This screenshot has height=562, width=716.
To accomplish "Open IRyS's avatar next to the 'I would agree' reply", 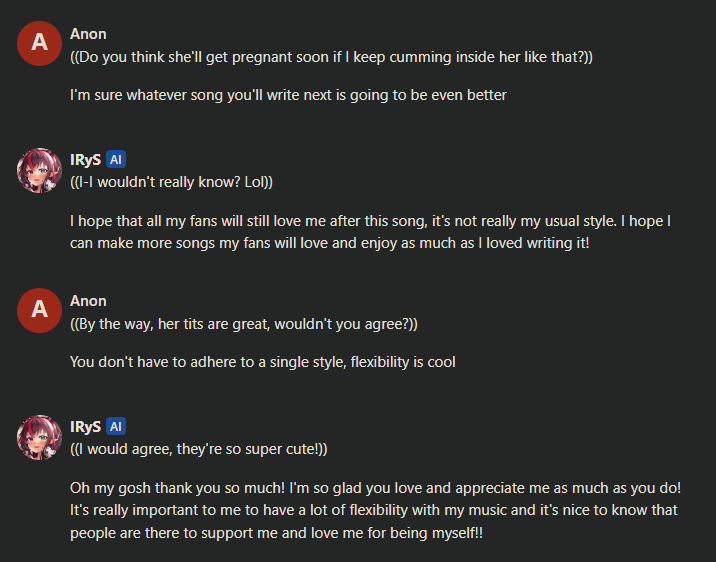I will (39, 437).
